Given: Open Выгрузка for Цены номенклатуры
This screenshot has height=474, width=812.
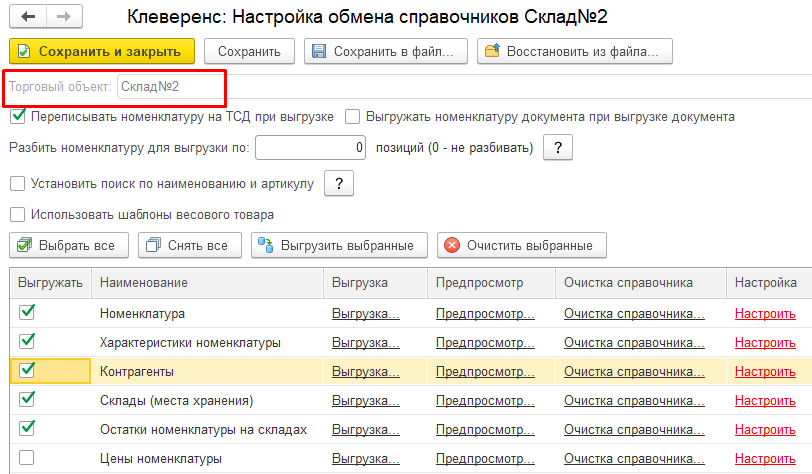Looking at the screenshot, I should tap(366, 459).
